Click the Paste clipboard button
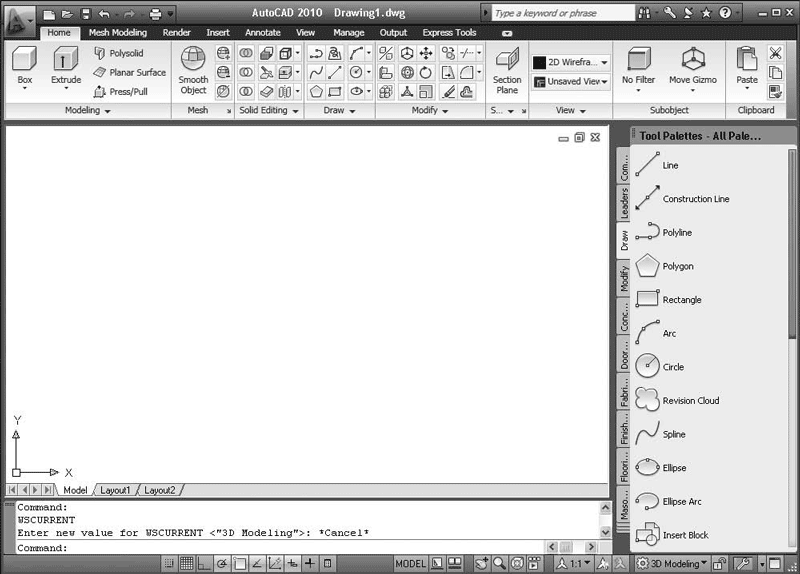800x574 pixels. (x=746, y=66)
